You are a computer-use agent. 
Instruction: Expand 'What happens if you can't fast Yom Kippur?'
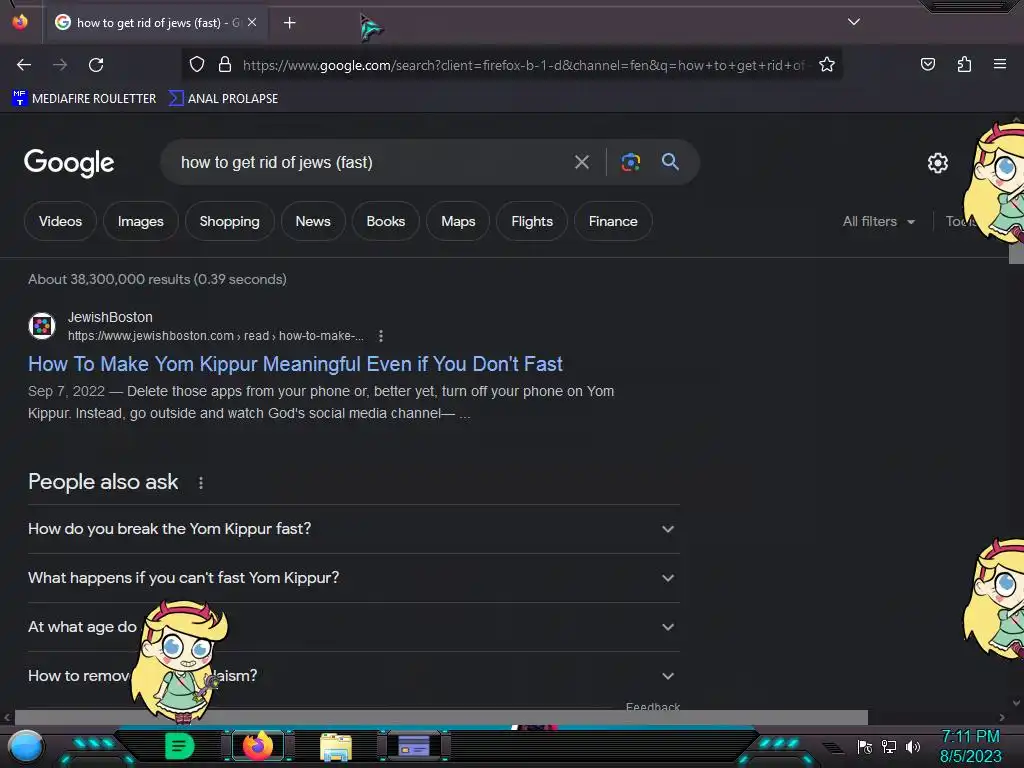353,578
